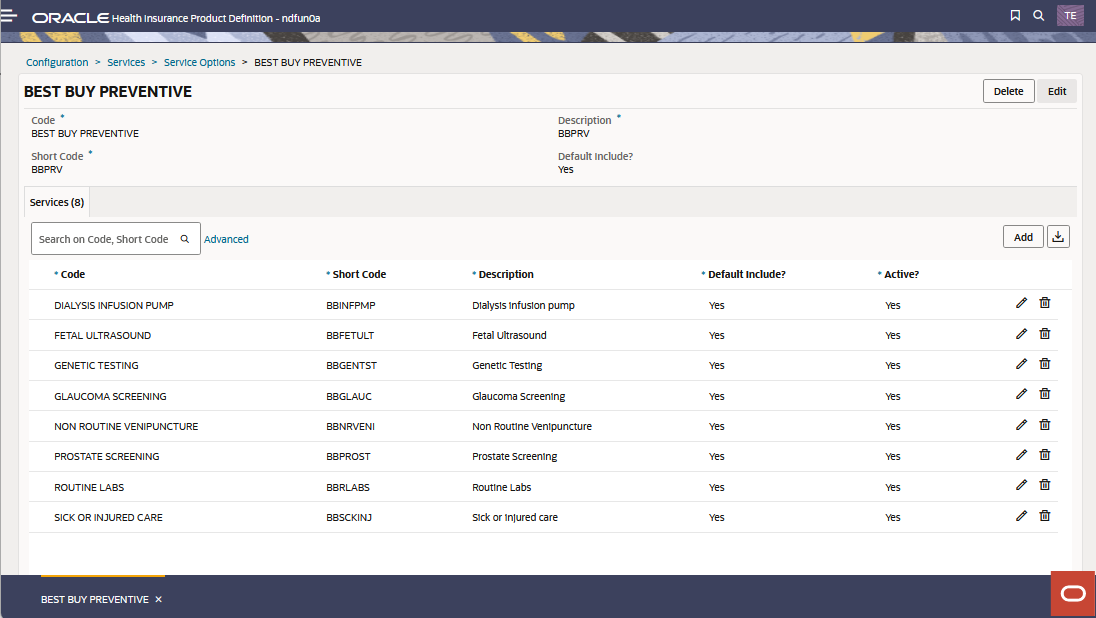Click the magnifier inside the search field

point(184,239)
